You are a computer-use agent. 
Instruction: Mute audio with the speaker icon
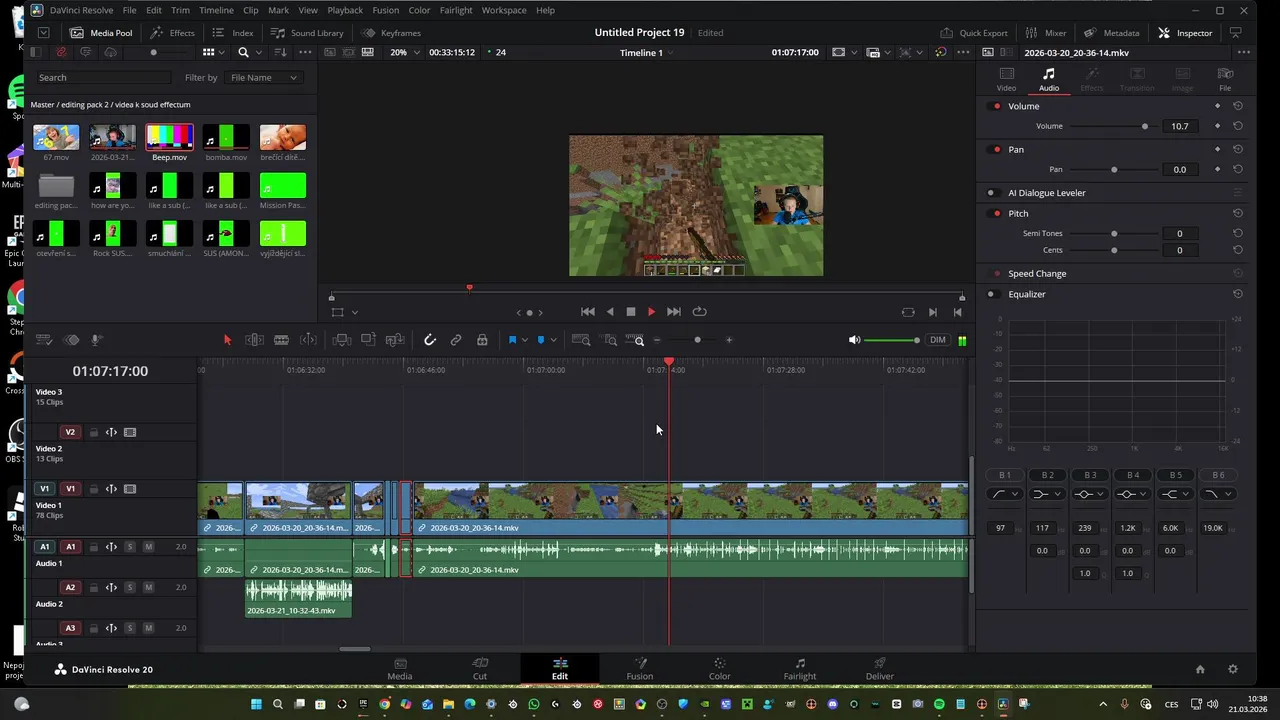[x=854, y=340]
